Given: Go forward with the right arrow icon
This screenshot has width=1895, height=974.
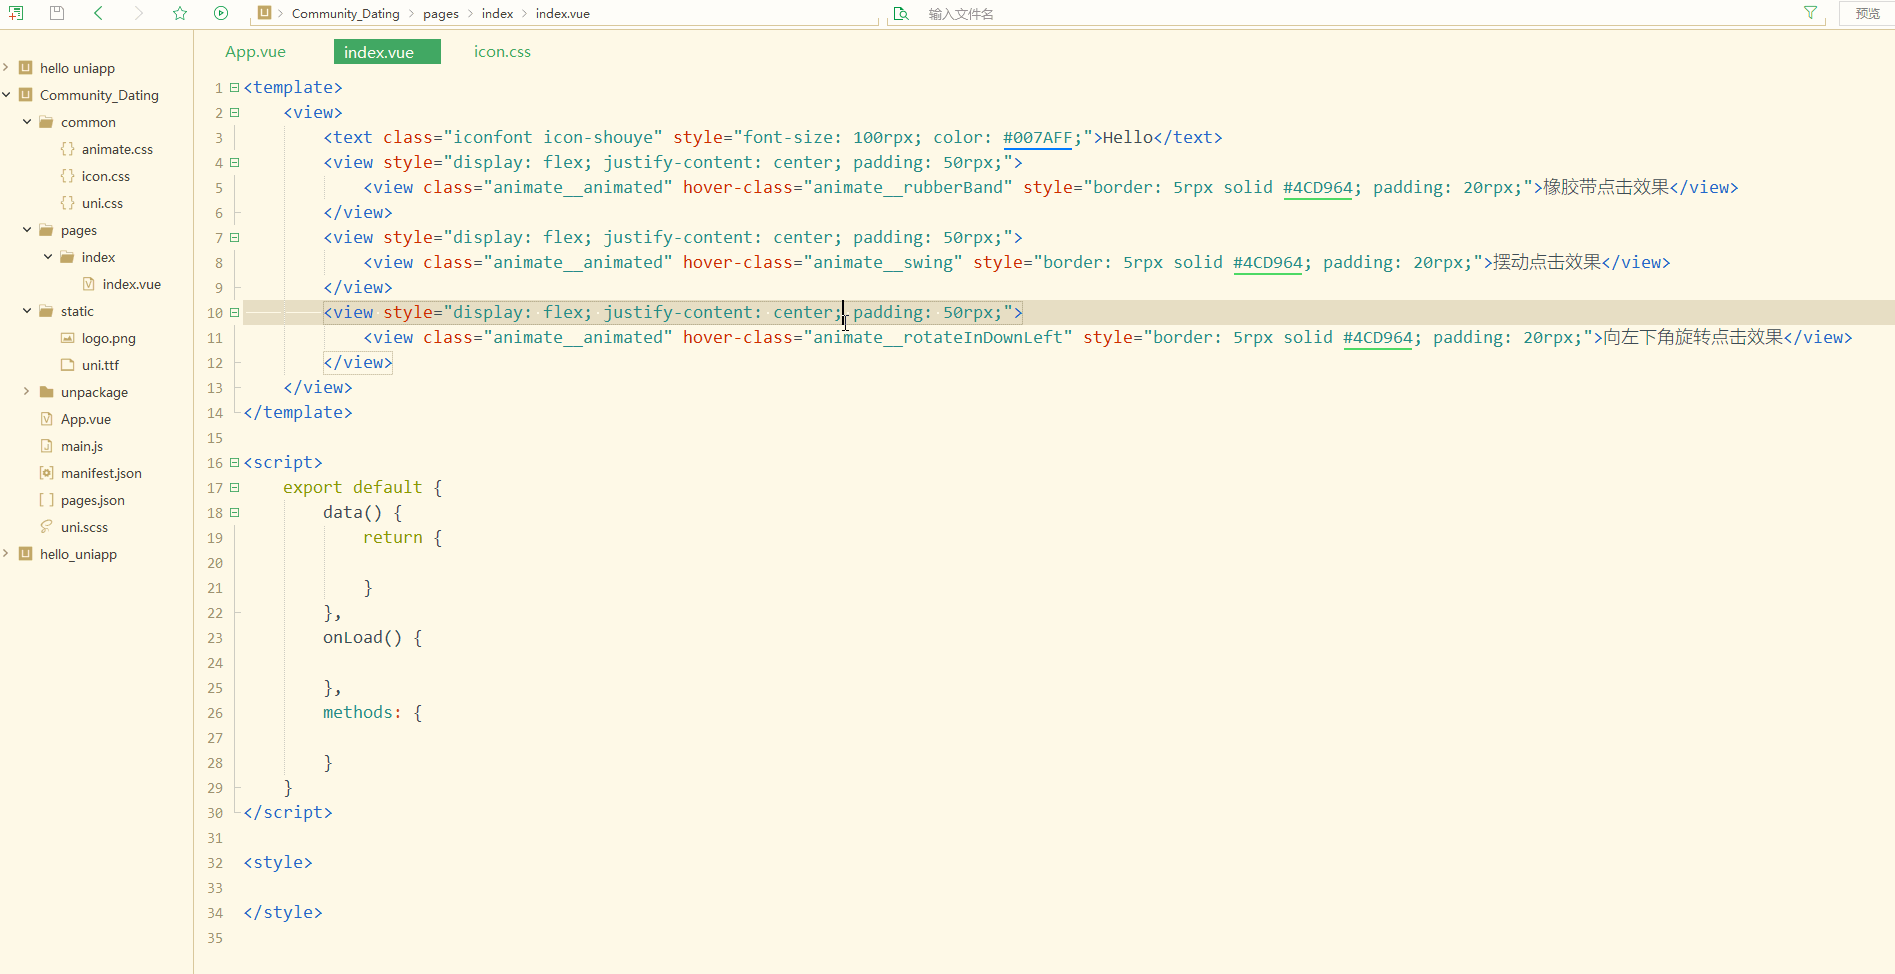Looking at the screenshot, I should pos(139,13).
